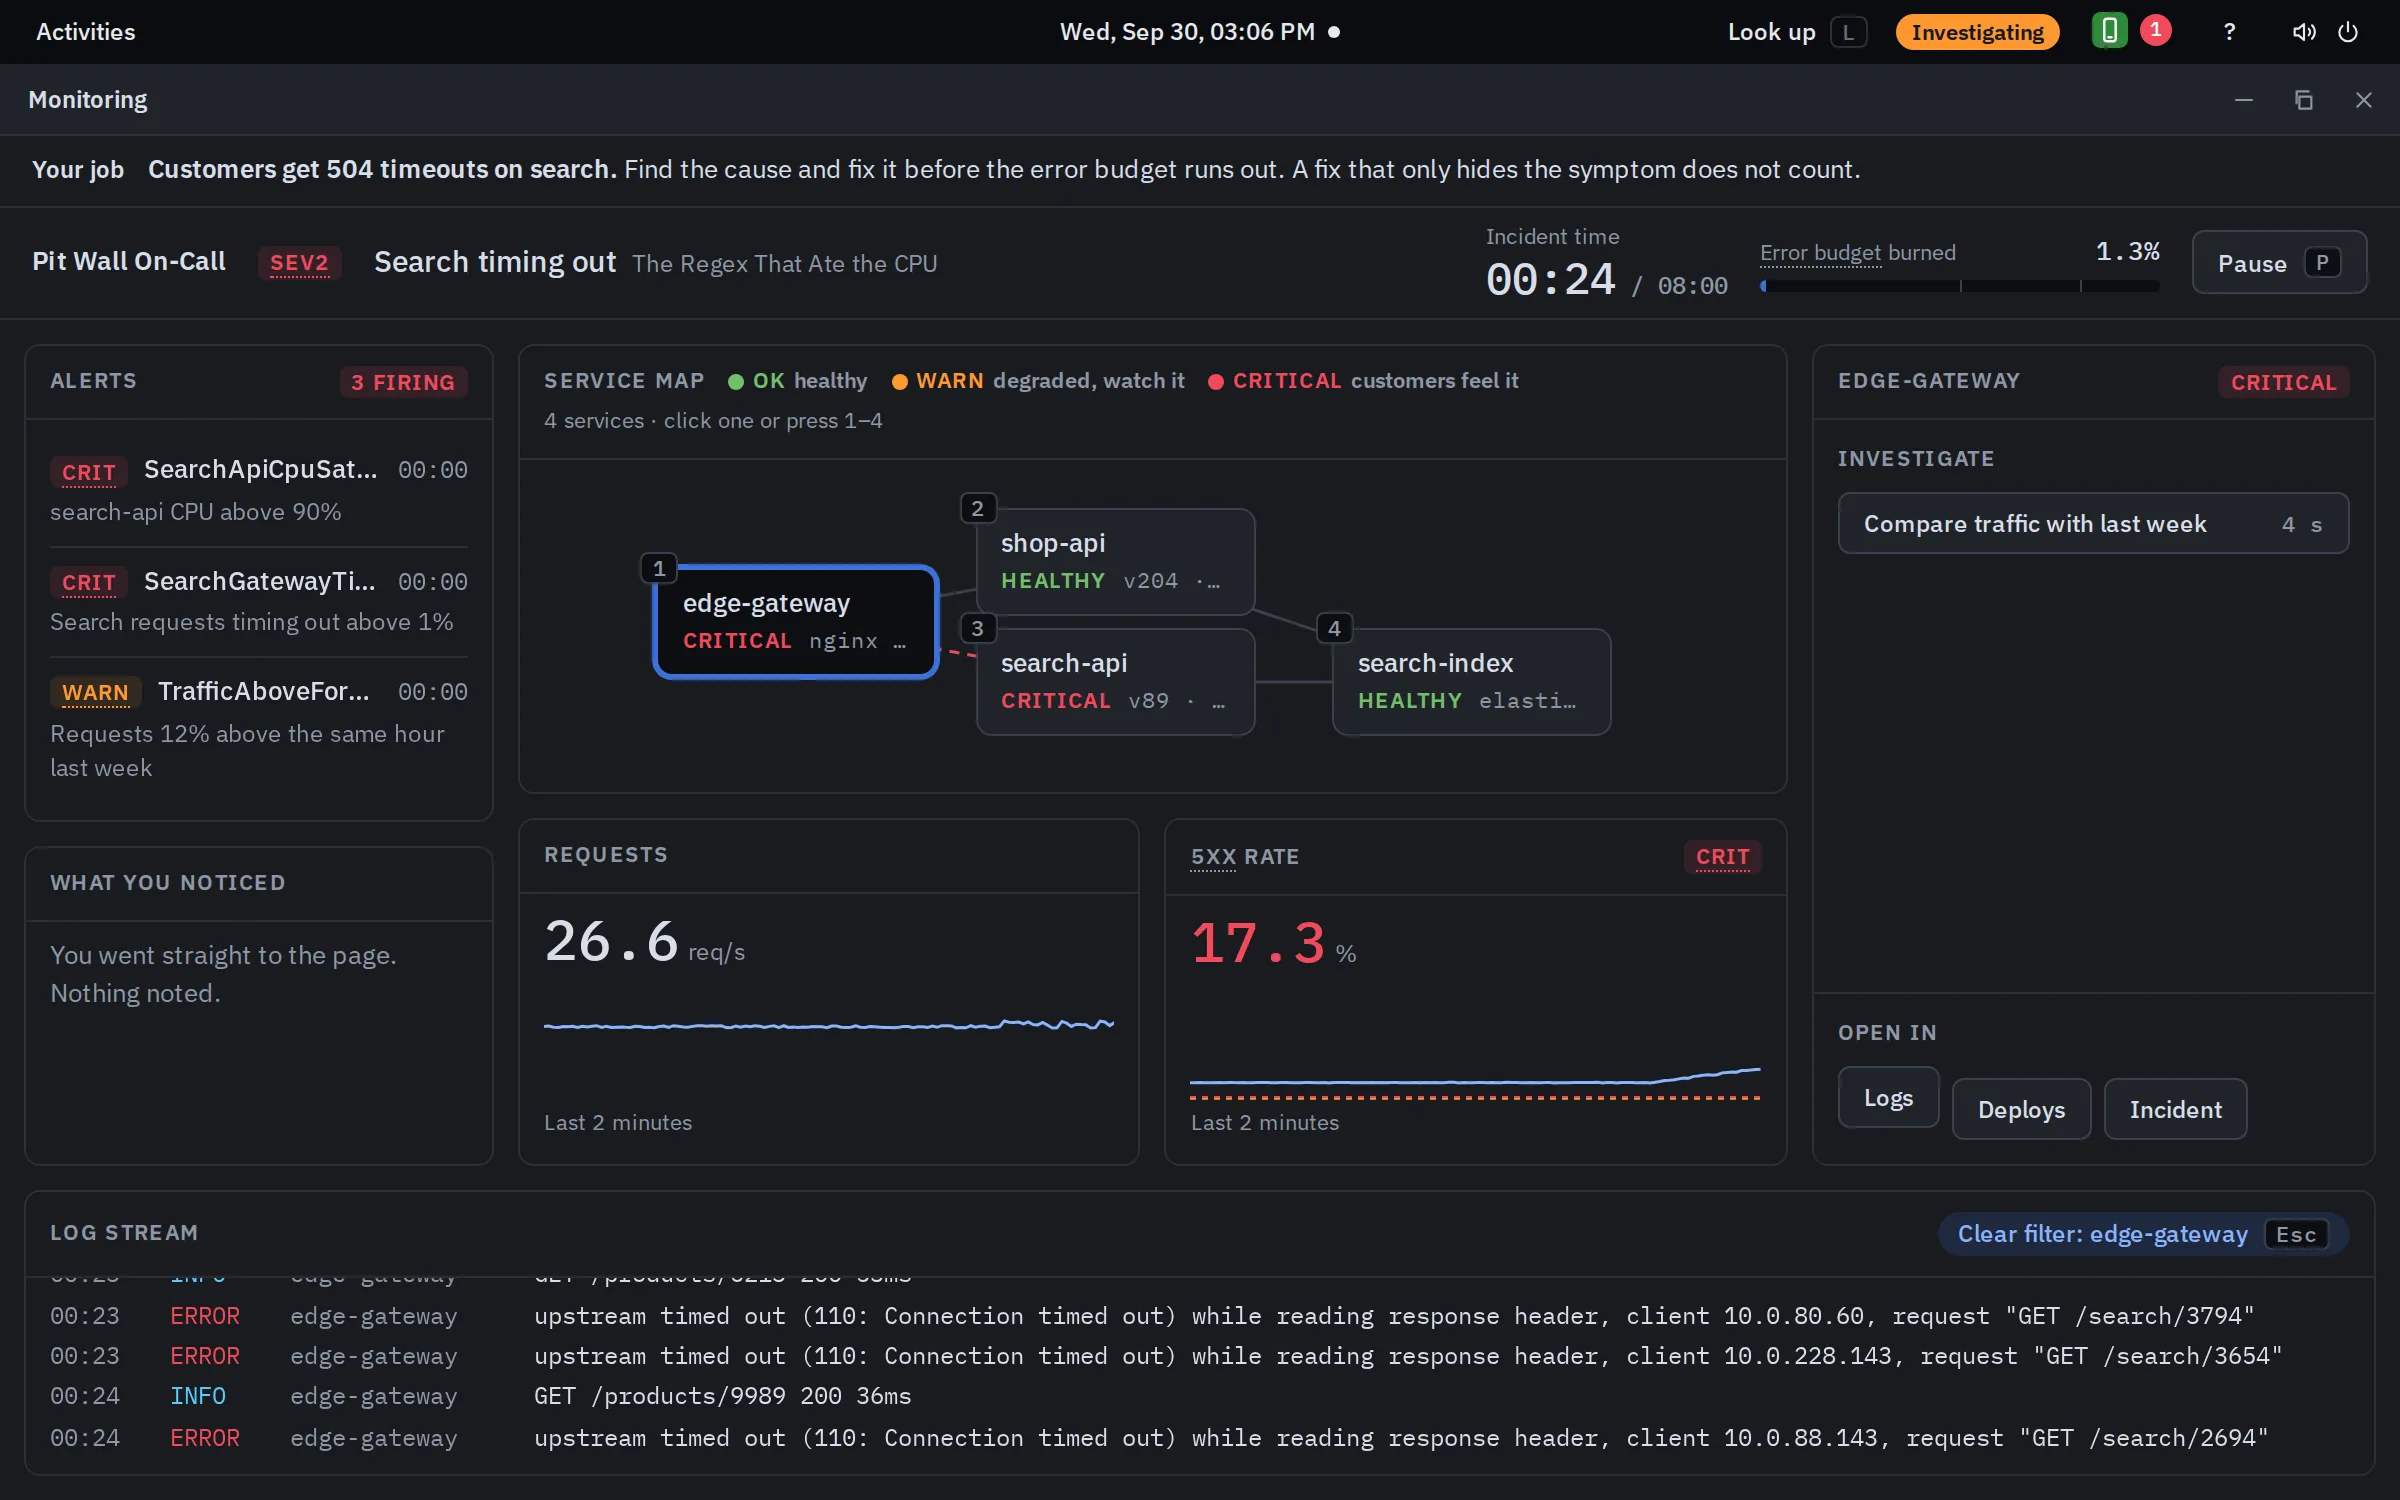Image resolution: width=2400 pixels, height=1500 pixels.
Task: Click the 26.6 req/s value
Action: (x=644, y=943)
